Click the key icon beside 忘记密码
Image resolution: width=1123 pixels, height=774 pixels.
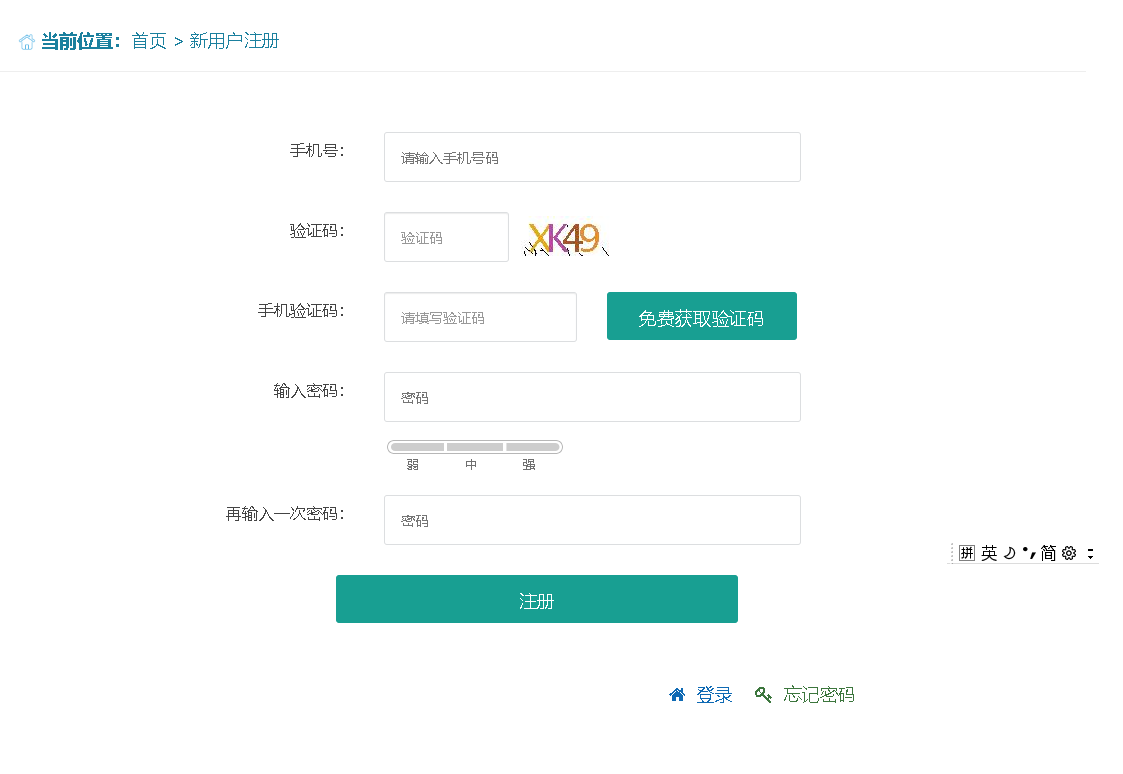pos(764,695)
